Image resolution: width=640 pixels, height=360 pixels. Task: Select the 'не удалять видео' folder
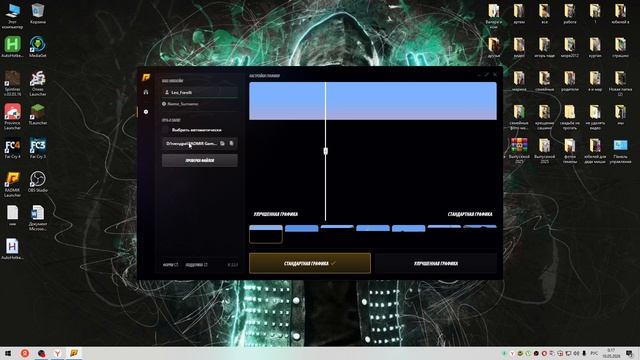click(595, 117)
